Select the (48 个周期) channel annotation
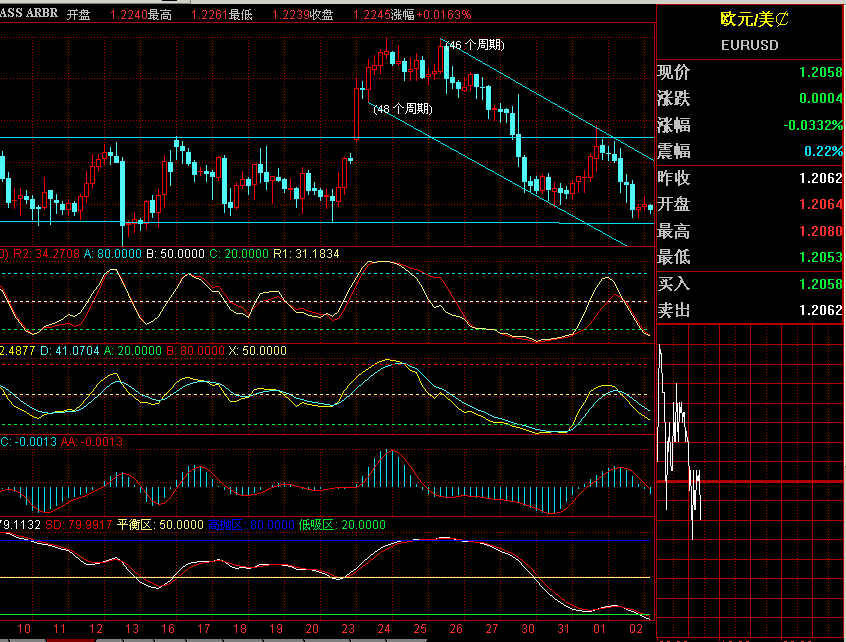 click(x=403, y=109)
